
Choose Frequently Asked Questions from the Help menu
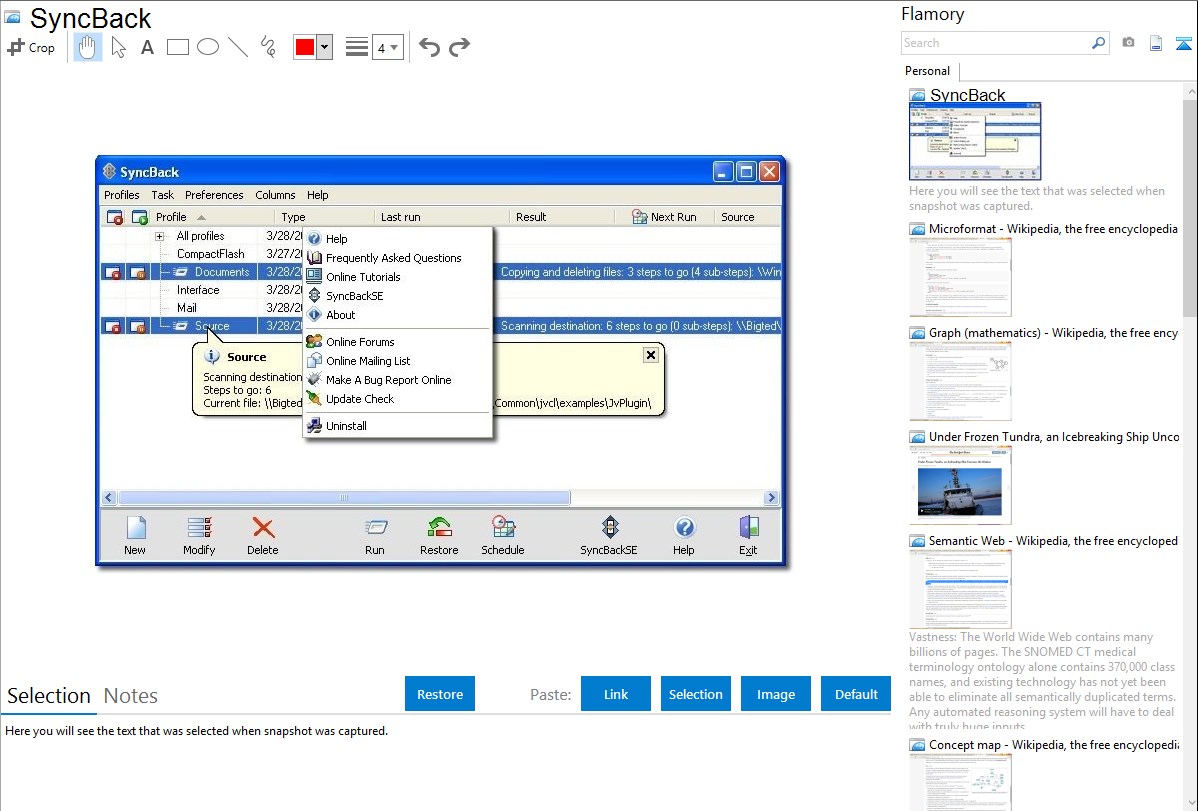tap(397, 258)
